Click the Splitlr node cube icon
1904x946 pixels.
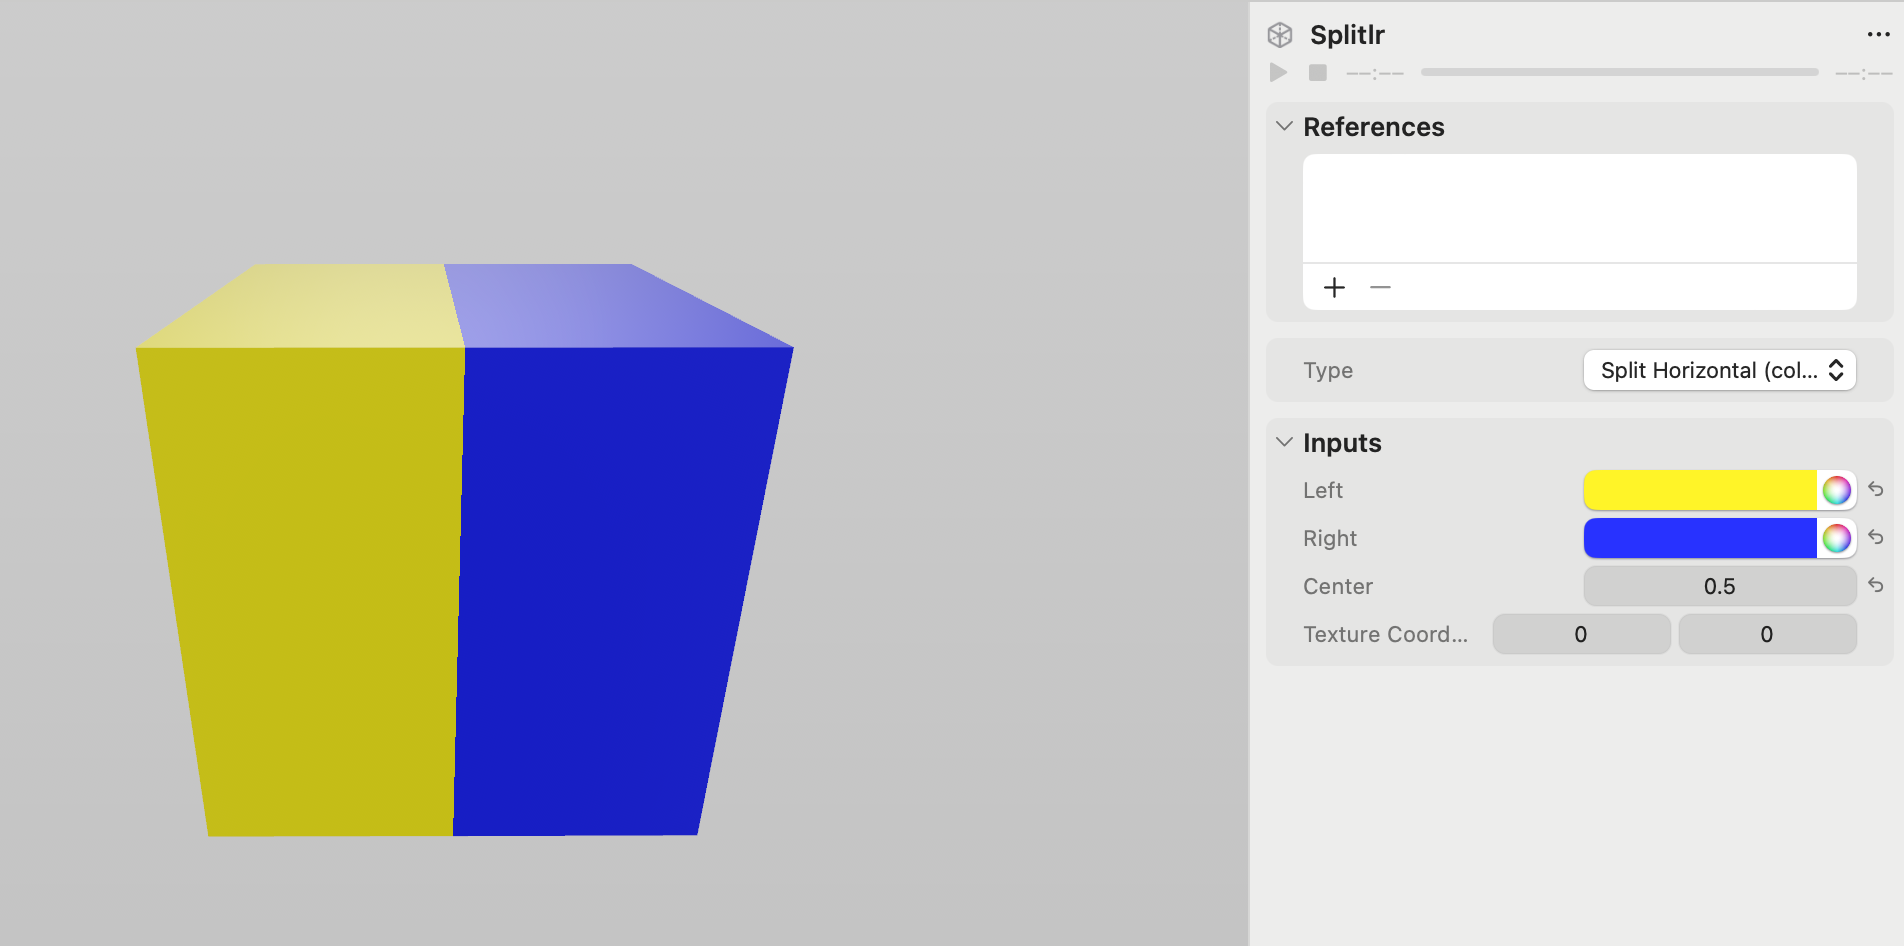(x=1279, y=33)
